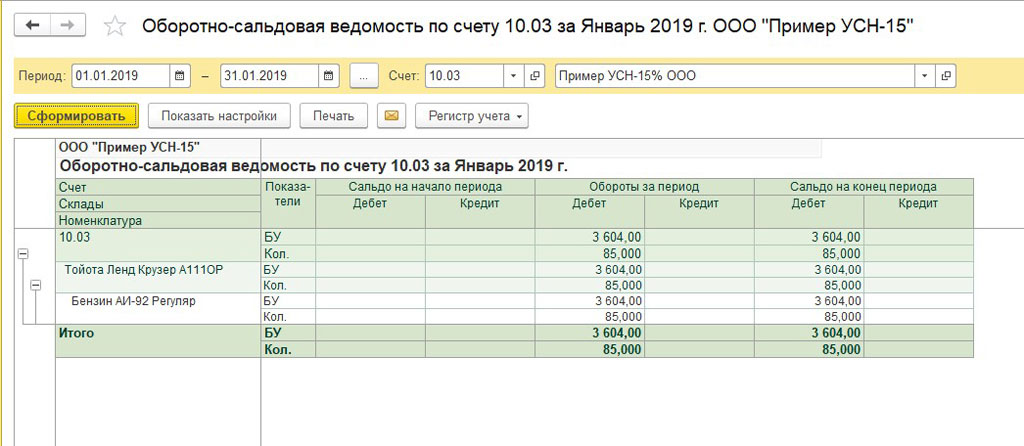
Task: Expand the account Счет dropdown list
Action: coord(513,76)
